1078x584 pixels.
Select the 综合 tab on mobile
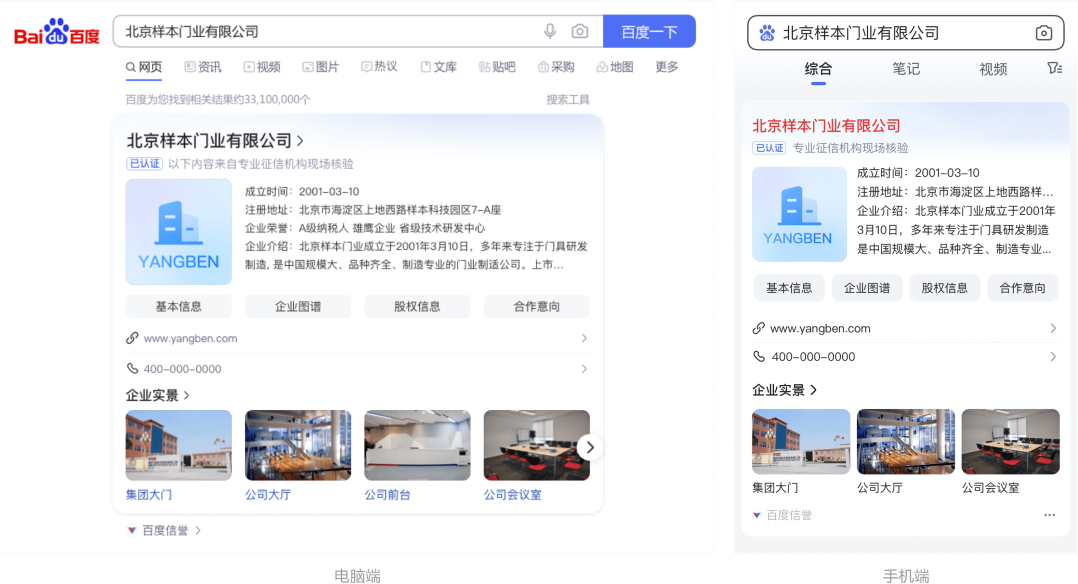pos(818,69)
